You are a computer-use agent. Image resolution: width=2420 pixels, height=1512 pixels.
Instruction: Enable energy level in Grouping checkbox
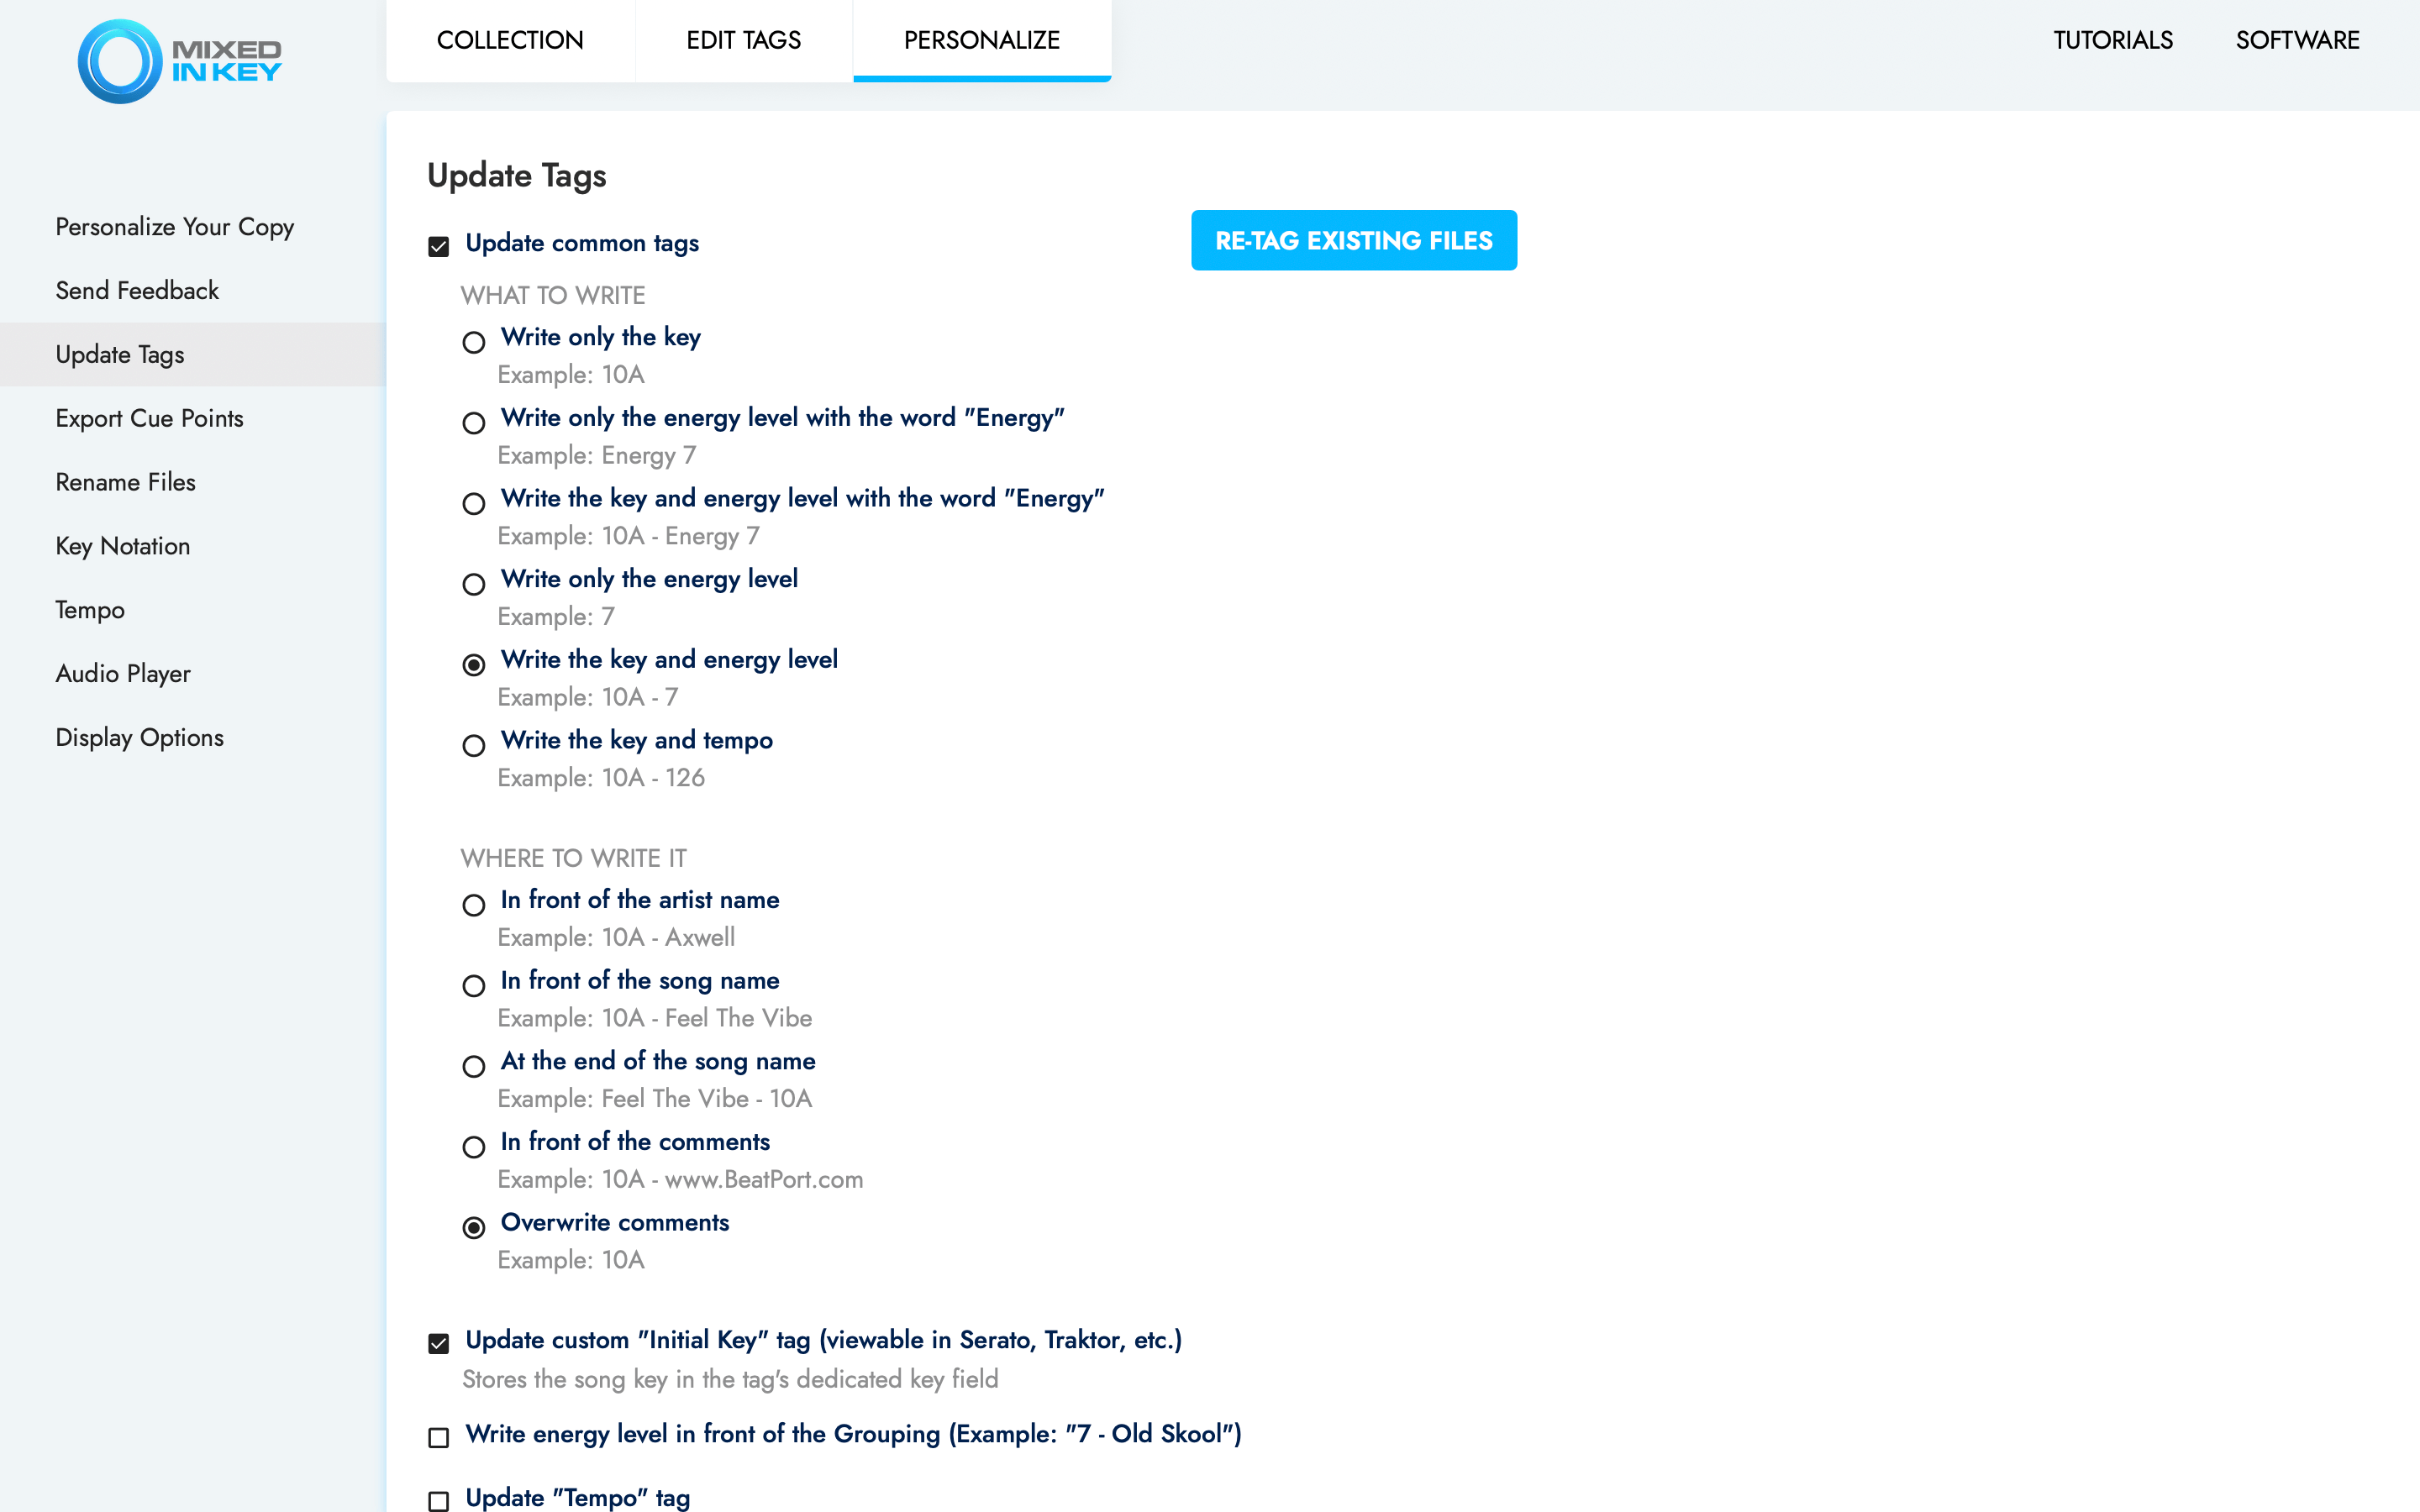coord(438,1437)
